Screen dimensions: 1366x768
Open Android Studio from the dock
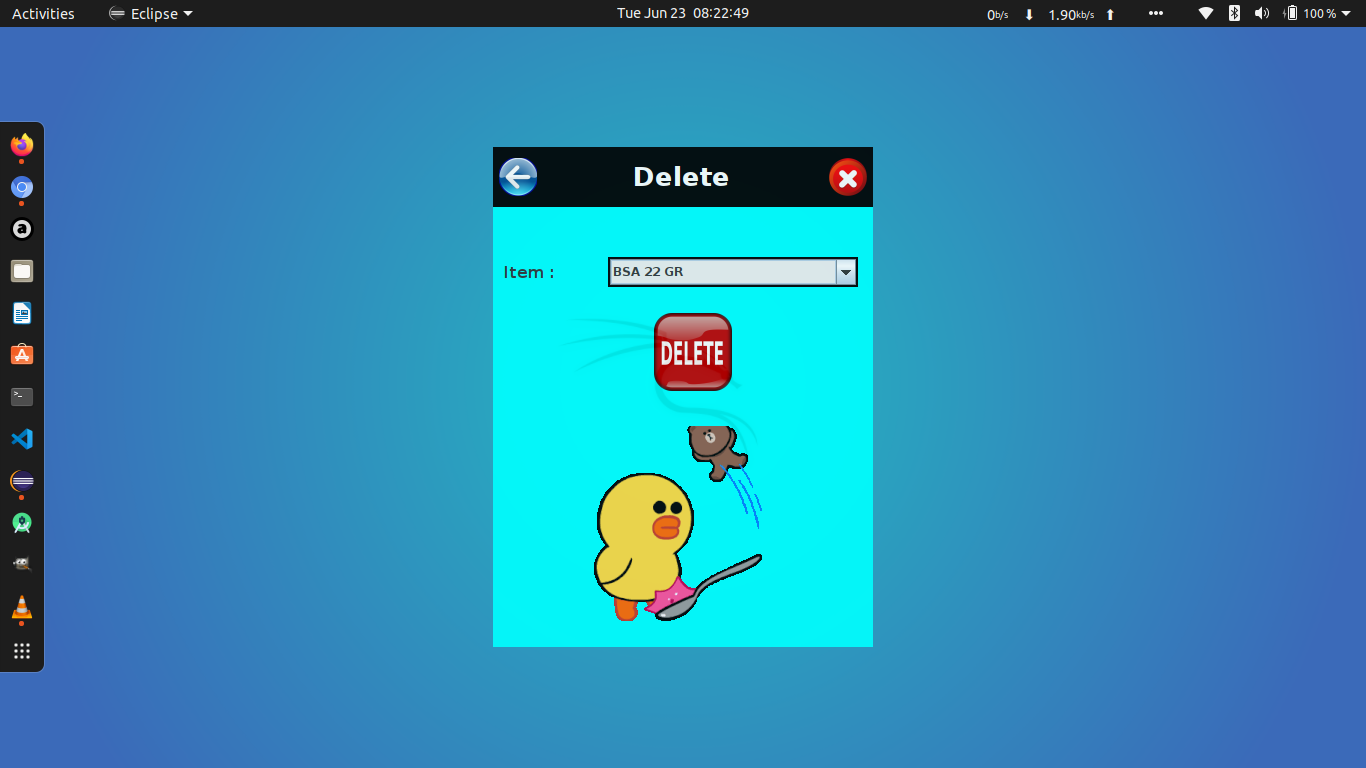click(22, 523)
